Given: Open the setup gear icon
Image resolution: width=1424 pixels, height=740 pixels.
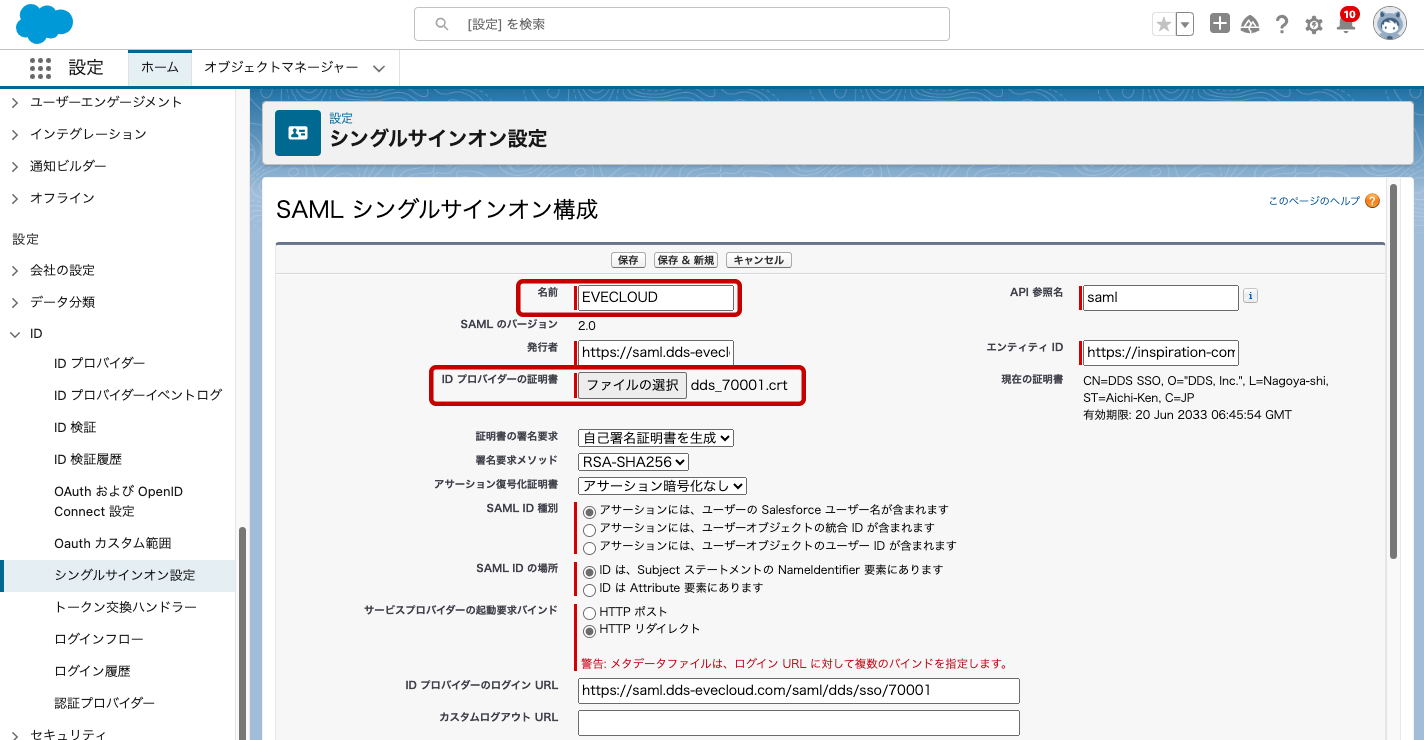Looking at the screenshot, I should click(x=1314, y=25).
